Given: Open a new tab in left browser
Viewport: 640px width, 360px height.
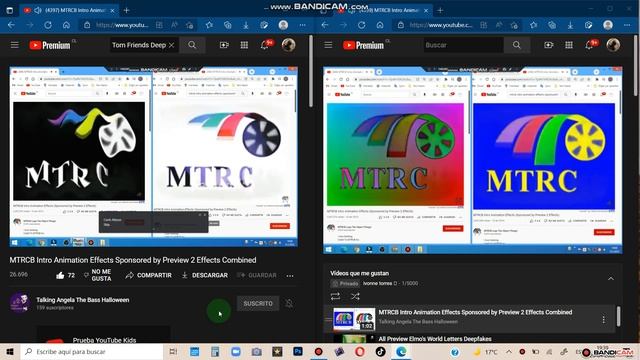Looking at the screenshot, I should pos(127,10).
